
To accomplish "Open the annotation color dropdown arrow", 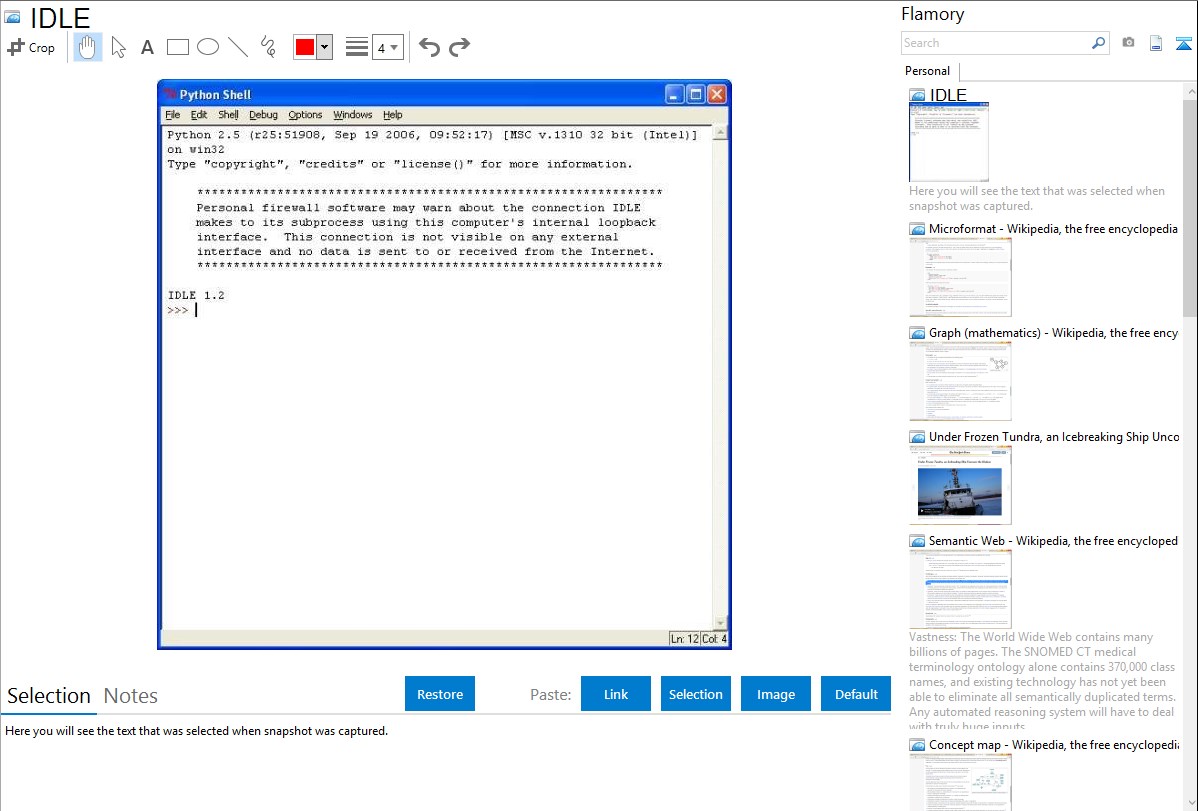I will click(325, 47).
